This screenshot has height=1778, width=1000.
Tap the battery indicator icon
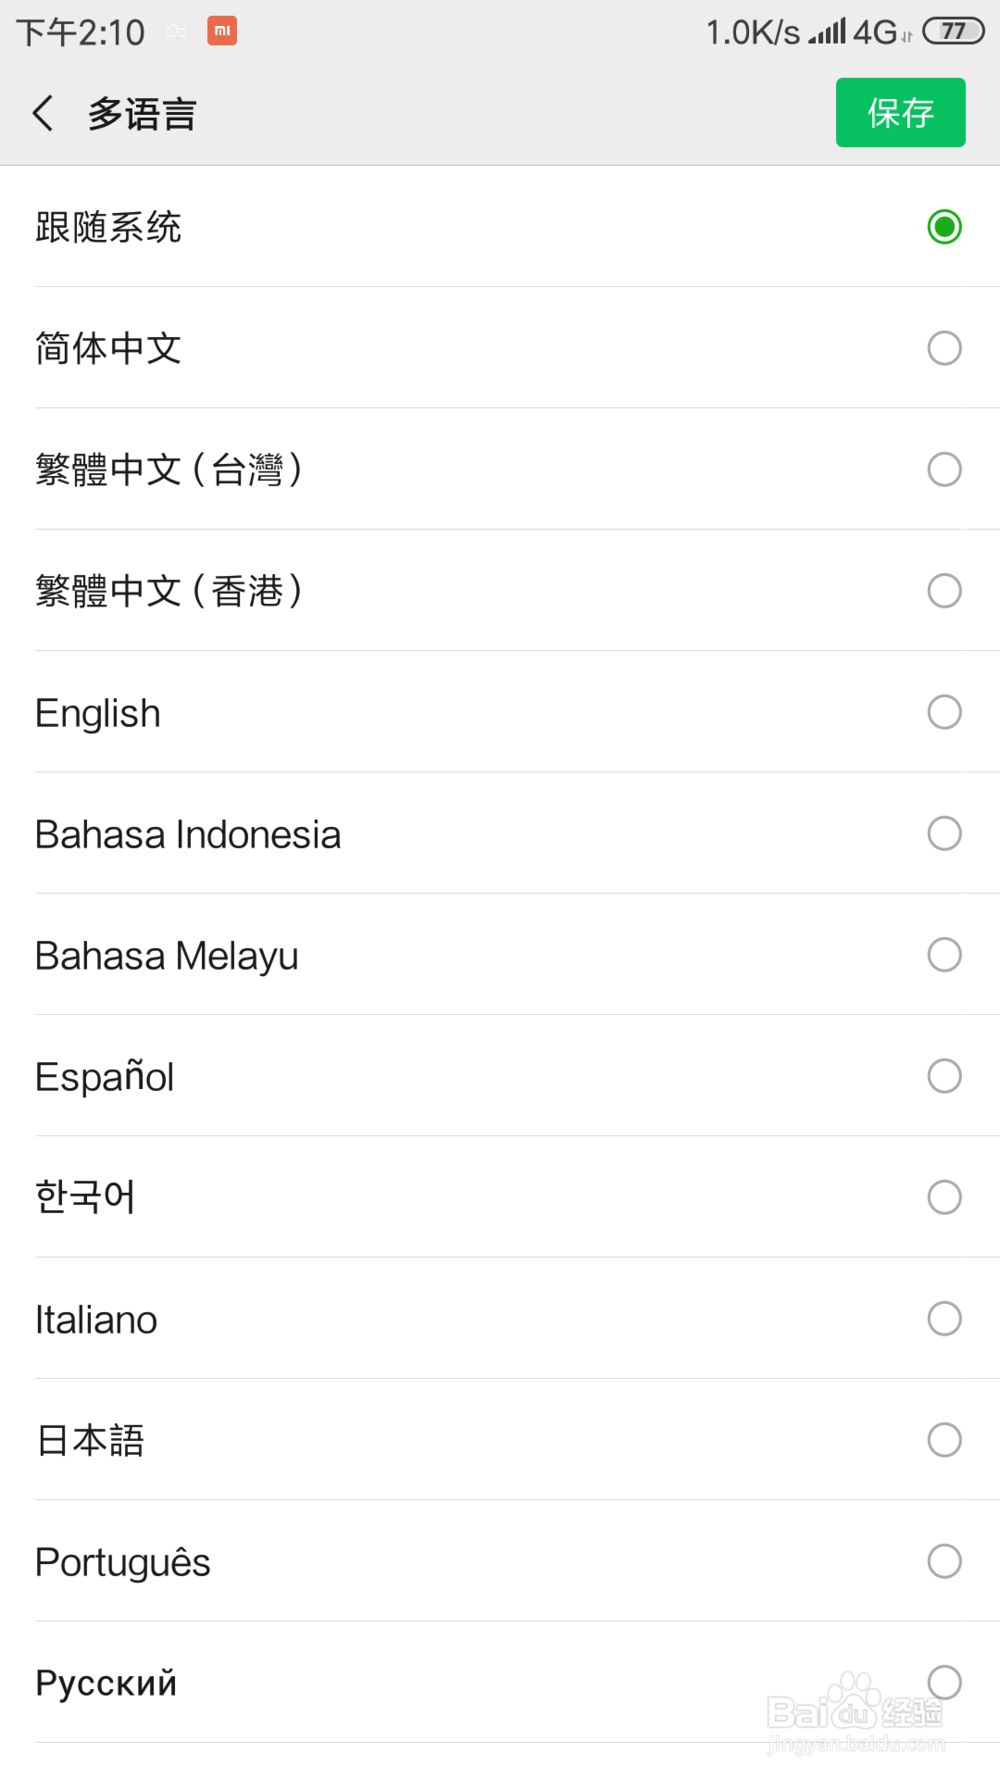953,31
